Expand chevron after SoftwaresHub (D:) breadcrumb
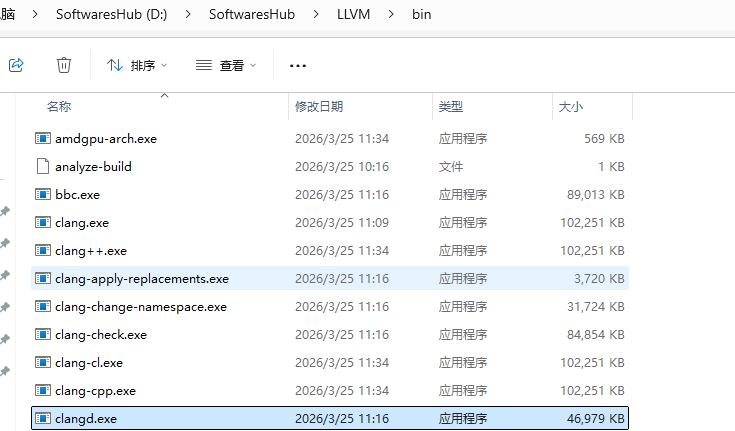The height and width of the screenshot is (431, 735). tap(188, 15)
